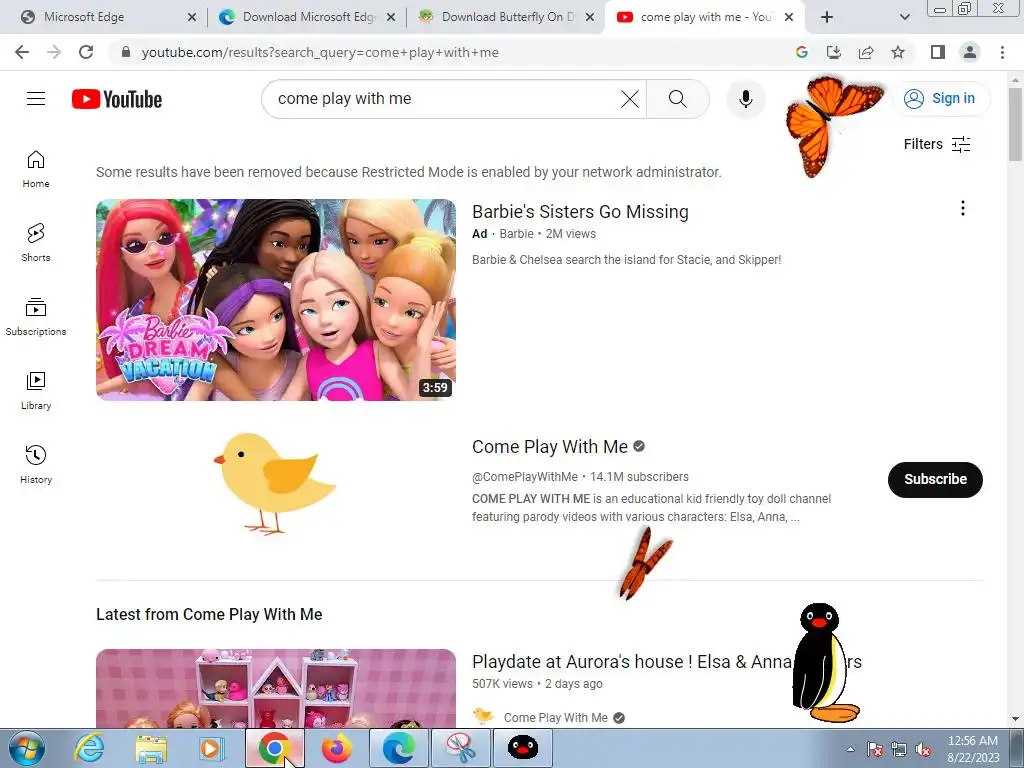Open Windows Explorer from taskbar
This screenshot has width=1024, height=768.
151,748
